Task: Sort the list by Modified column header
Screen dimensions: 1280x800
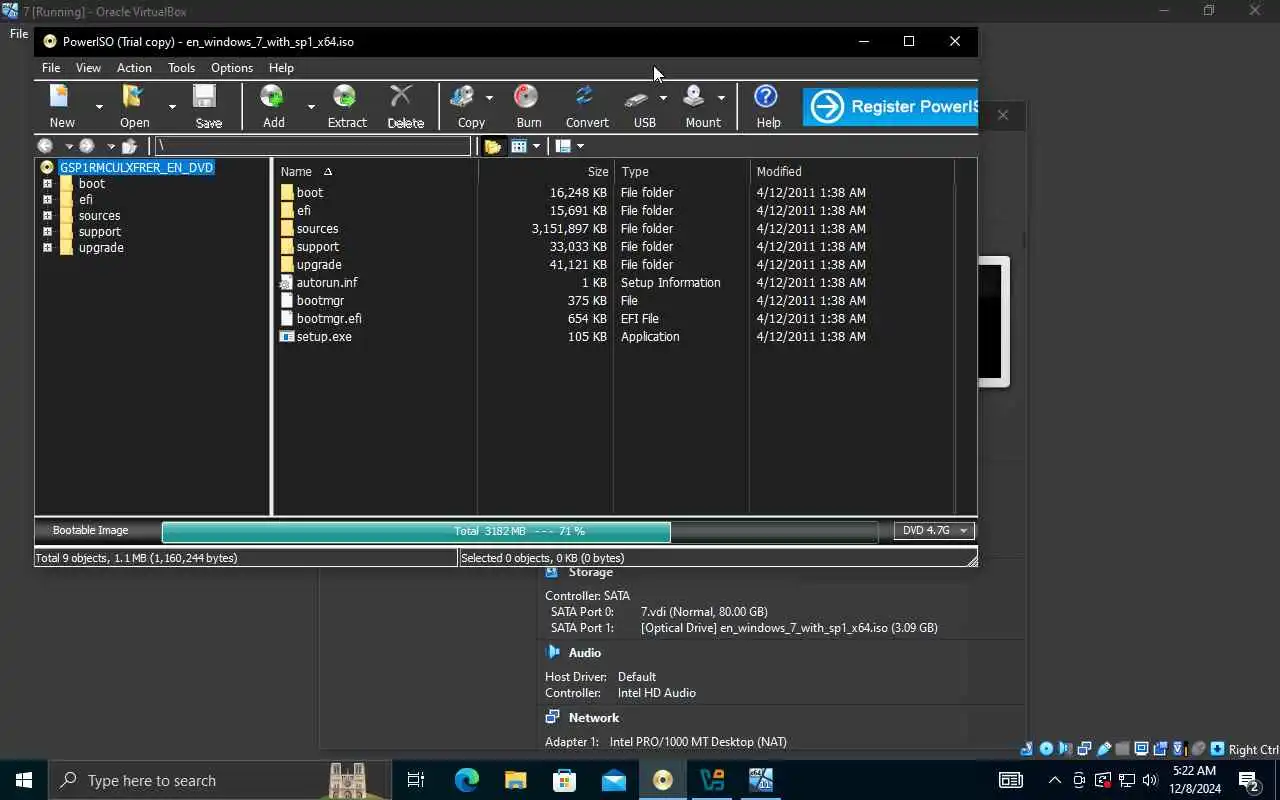Action: pyautogui.click(x=851, y=172)
